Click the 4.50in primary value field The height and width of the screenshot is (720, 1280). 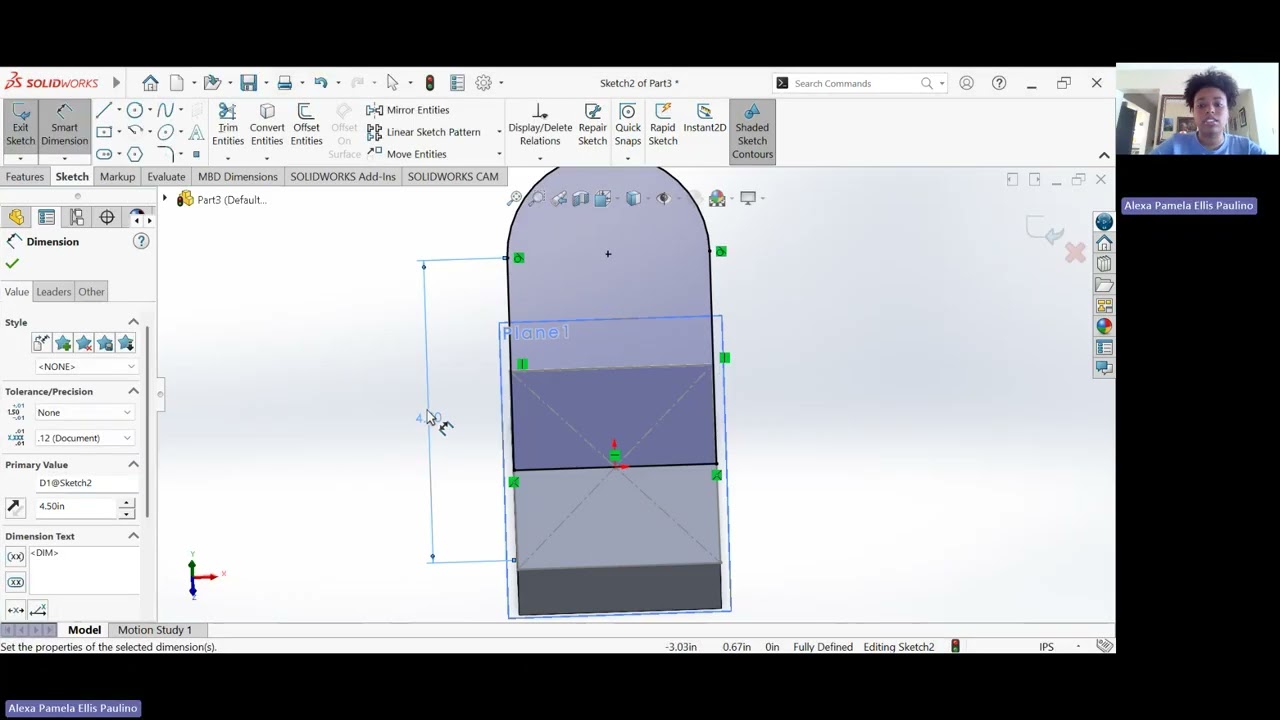[x=76, y=506]
